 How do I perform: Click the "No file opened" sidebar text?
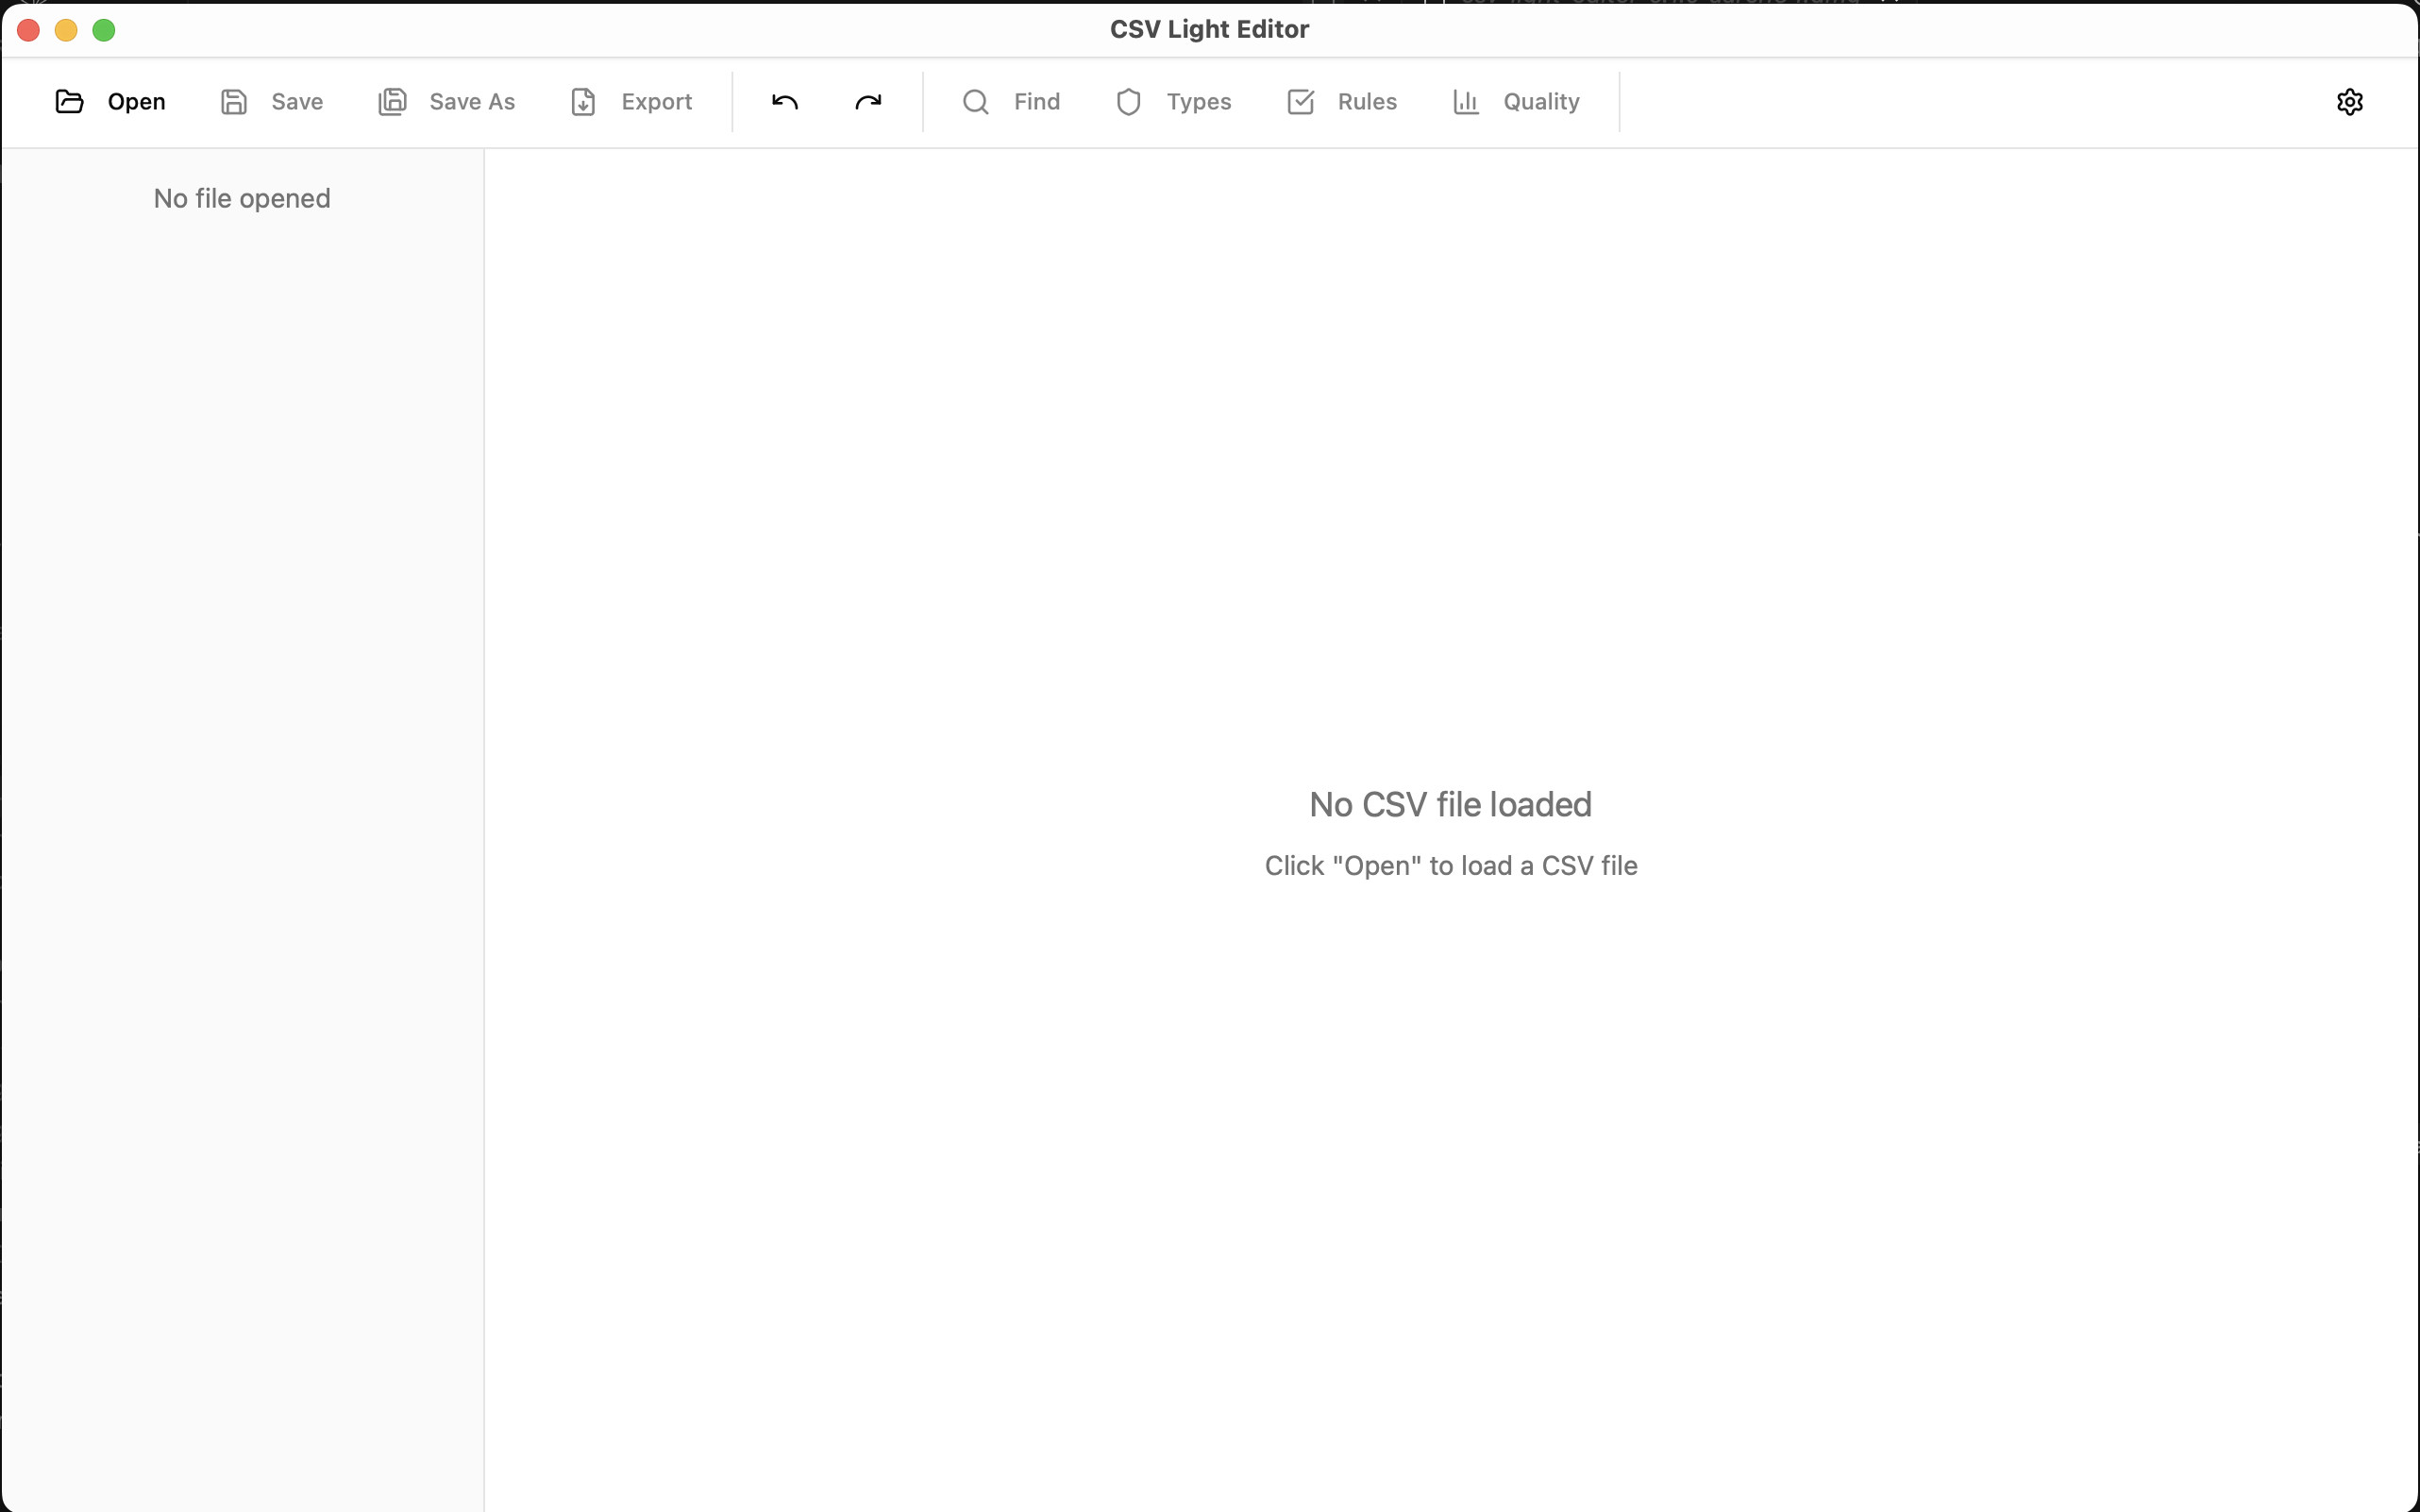pyautogui.click(x=242, y=199)
